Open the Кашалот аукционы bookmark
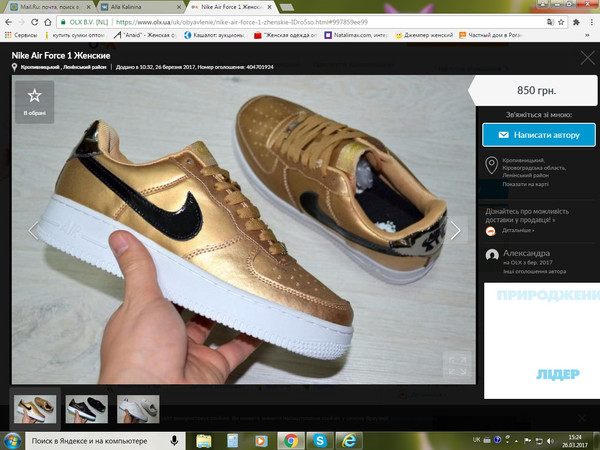 215,35
